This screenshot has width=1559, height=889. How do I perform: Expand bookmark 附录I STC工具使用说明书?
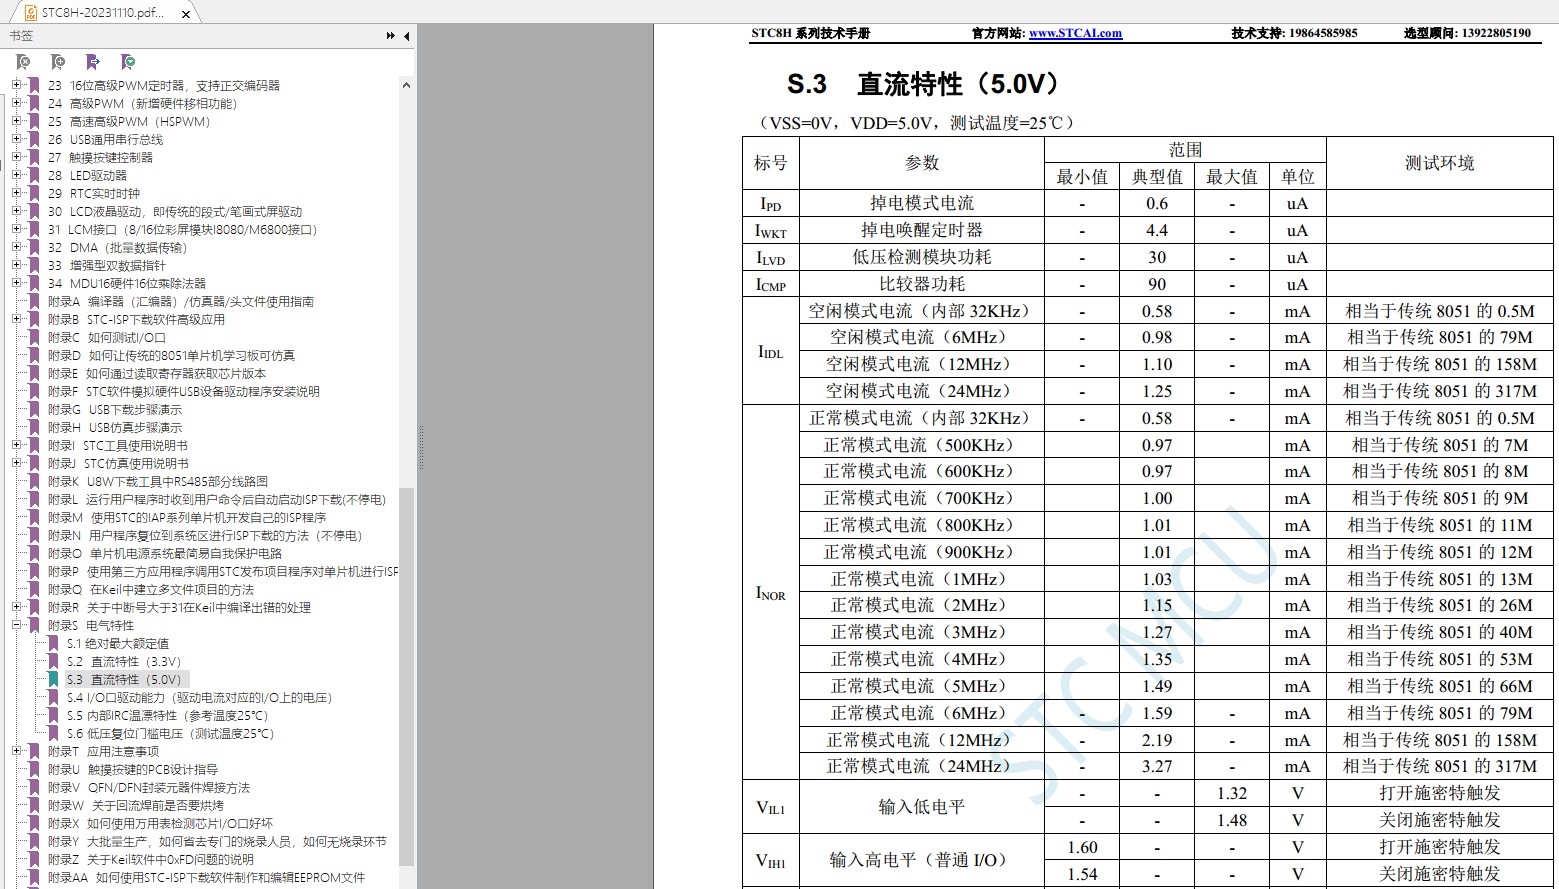(16, 445)
